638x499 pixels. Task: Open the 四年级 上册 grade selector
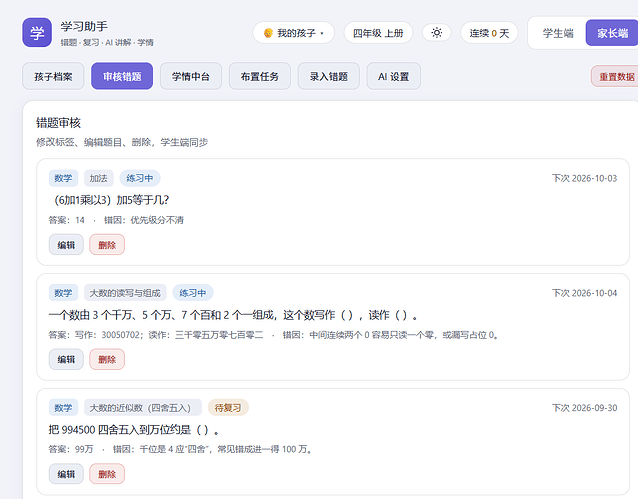click(378, 33)
